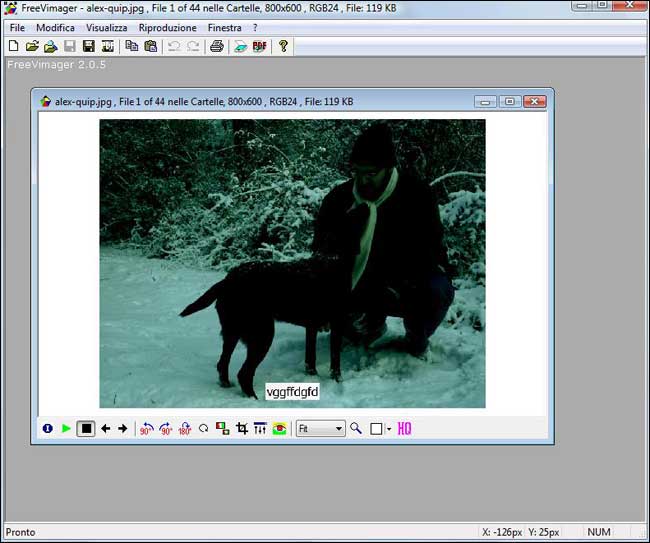This screenshot has height=543, width=650.
Task: Click the New file icon
Action: tap(13, 46)
